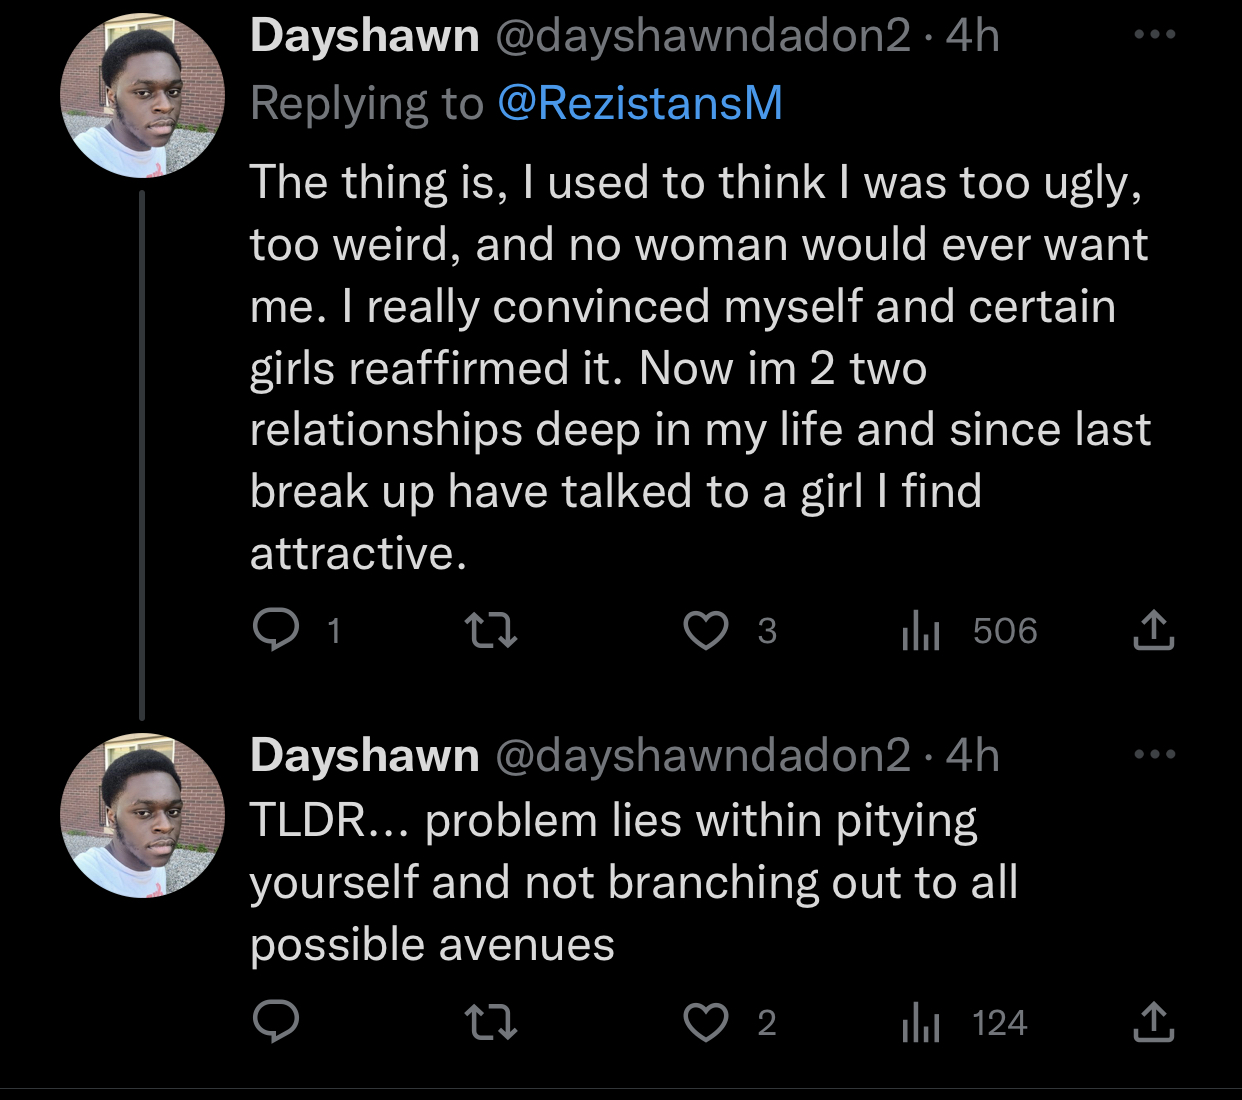Viewport: 1242px width, 1100px height.
Task: Retweet the tweet about relationships
Action: (x=491, y=630)
